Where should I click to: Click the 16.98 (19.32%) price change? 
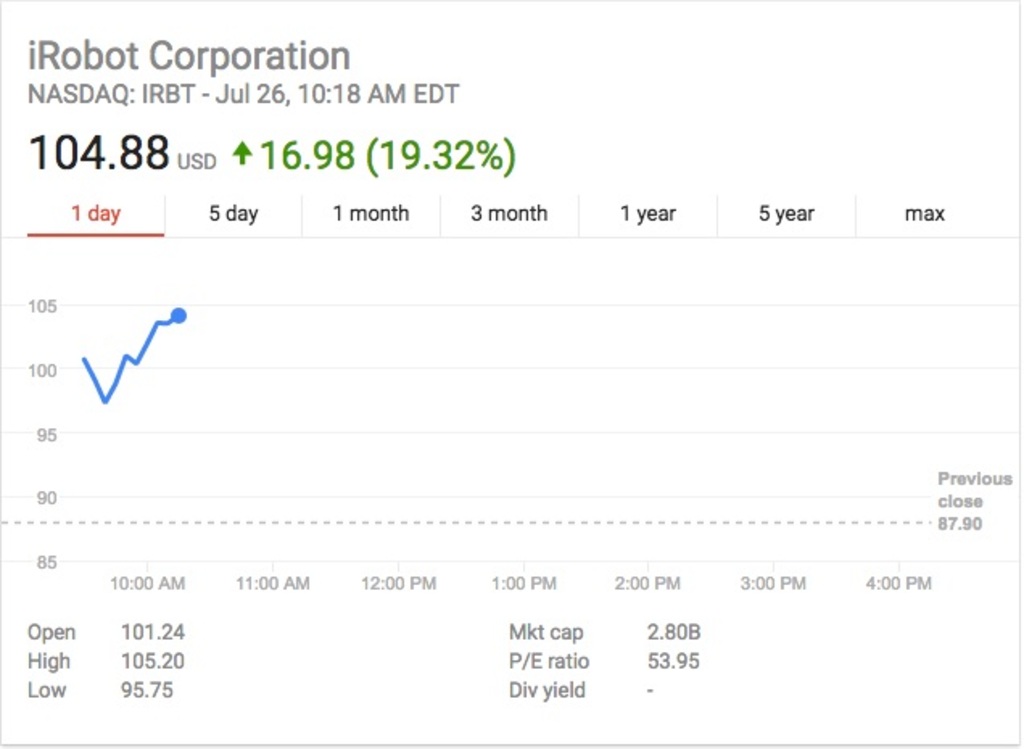[x=387, y=154]
